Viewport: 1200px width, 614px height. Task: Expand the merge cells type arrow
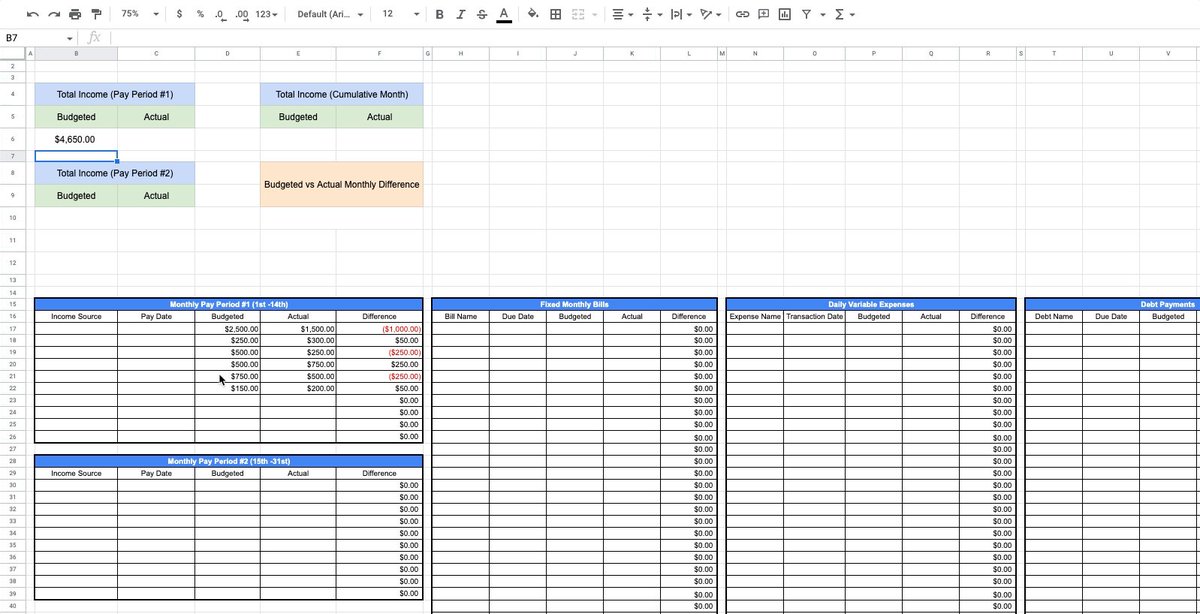pyautogui.click(x=595, y=14)
